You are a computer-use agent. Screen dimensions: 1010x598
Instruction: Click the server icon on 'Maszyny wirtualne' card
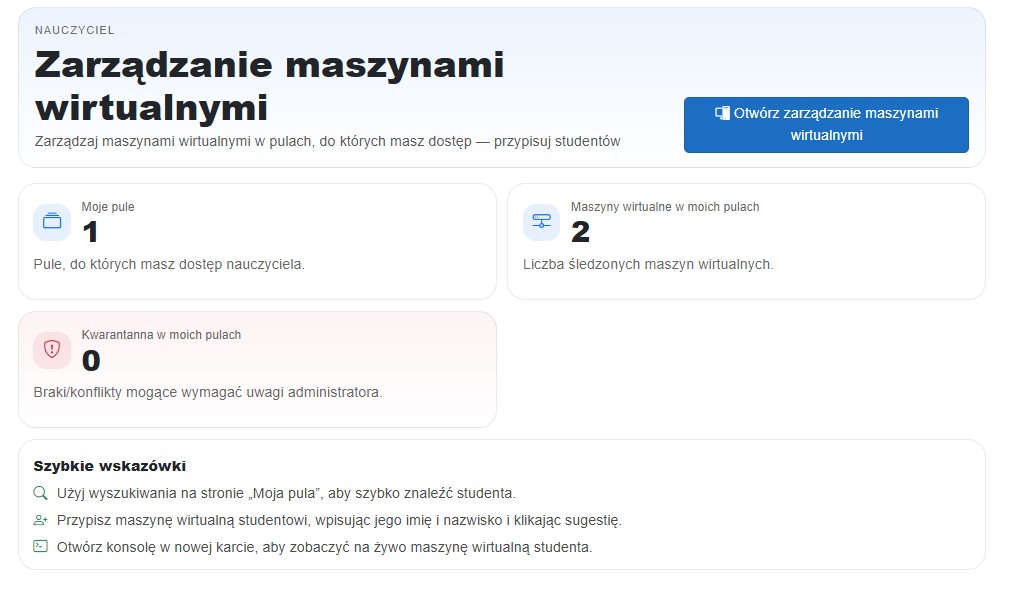tap(541, 222)
